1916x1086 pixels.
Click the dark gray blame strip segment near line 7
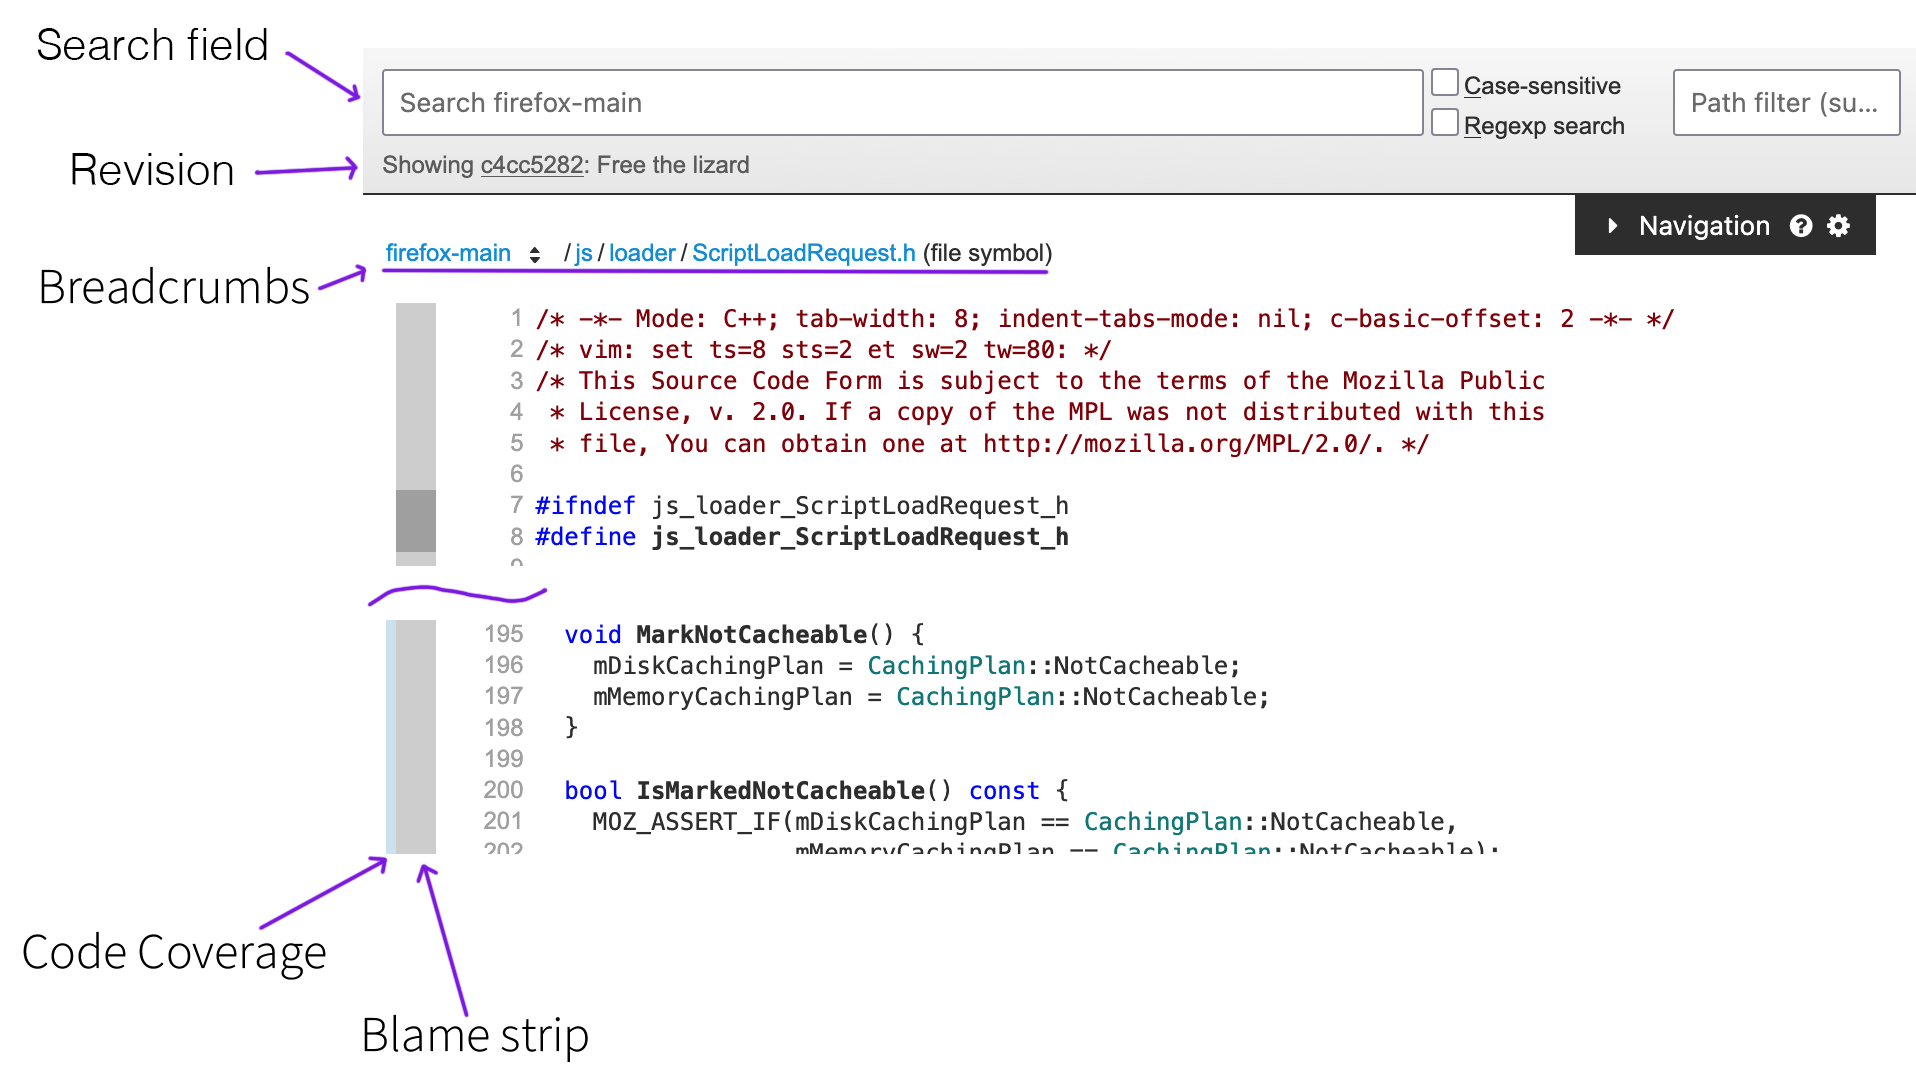[x=416, y=520]
